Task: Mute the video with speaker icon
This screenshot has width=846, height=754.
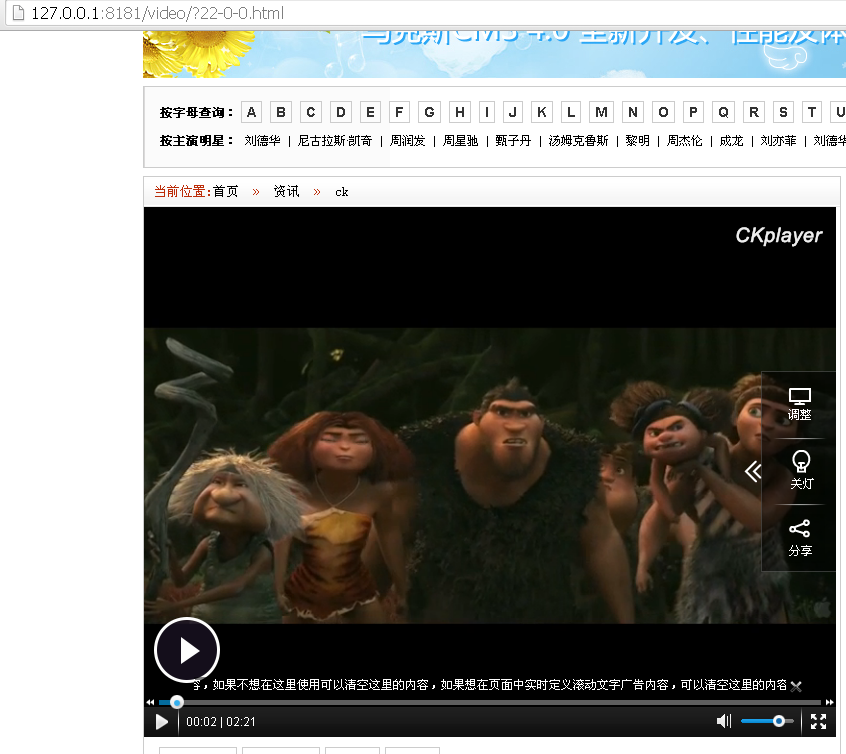Action: [724, 721]
